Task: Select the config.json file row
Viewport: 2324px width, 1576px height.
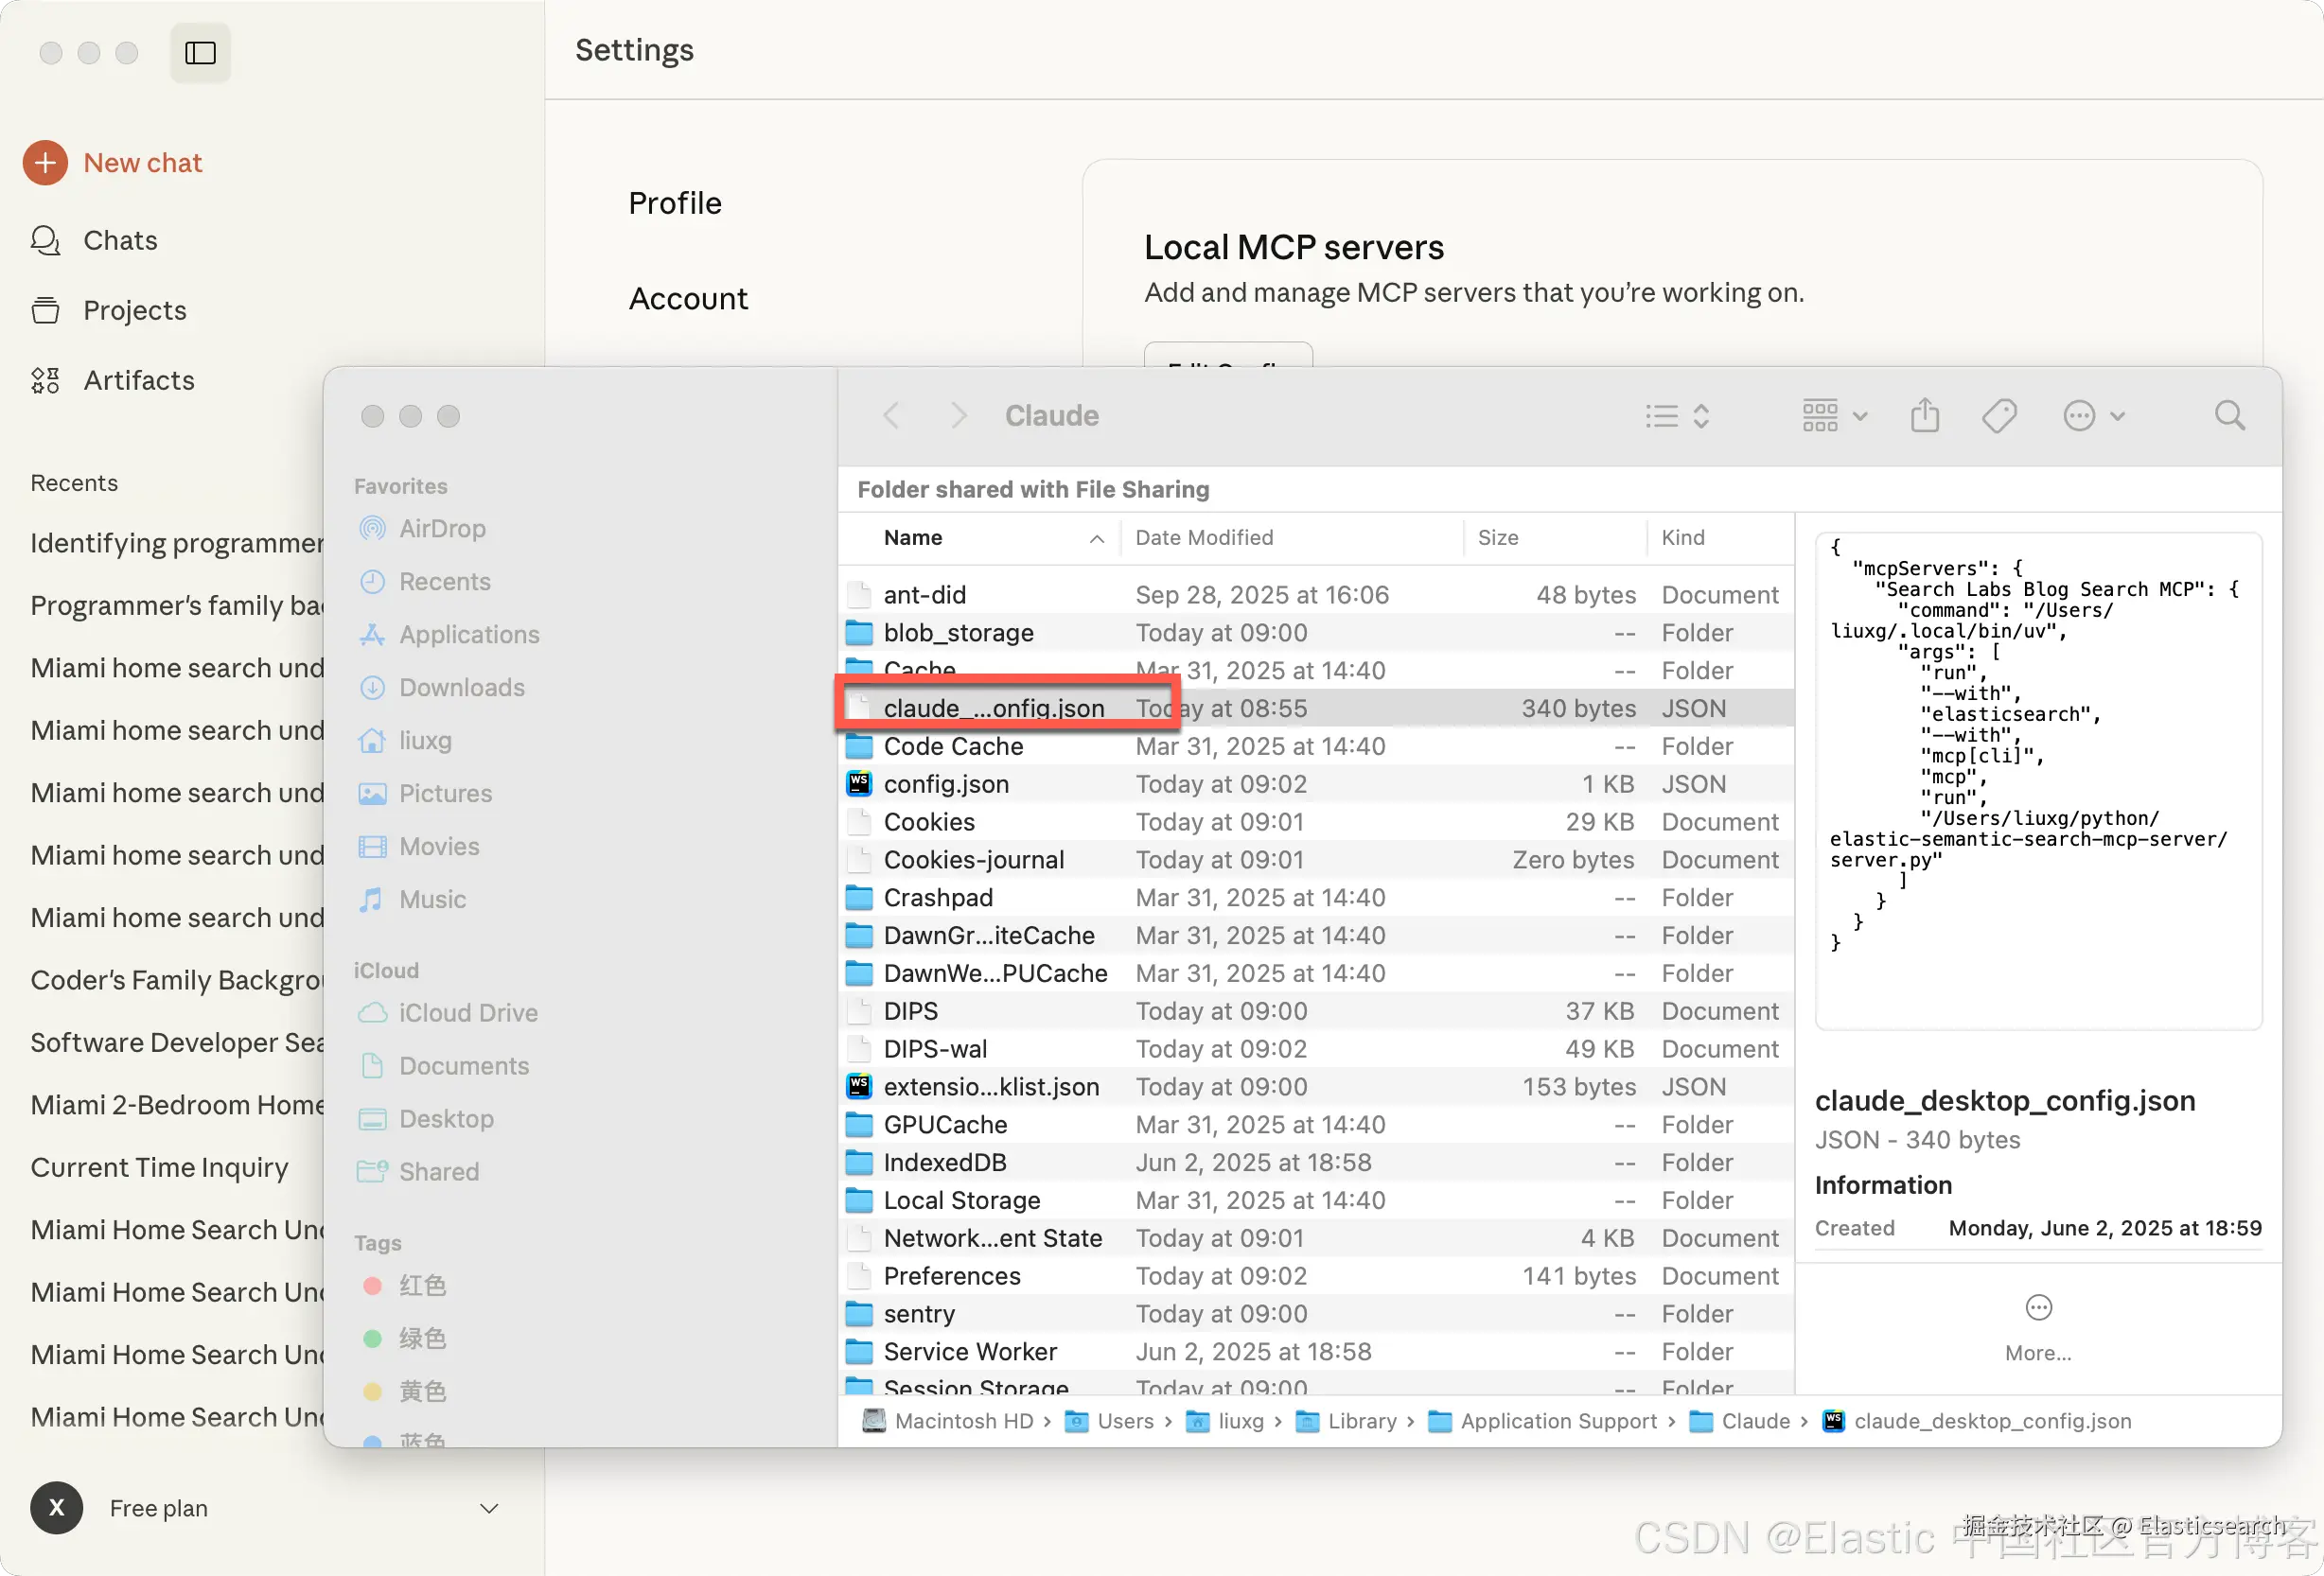Action: 946,784
